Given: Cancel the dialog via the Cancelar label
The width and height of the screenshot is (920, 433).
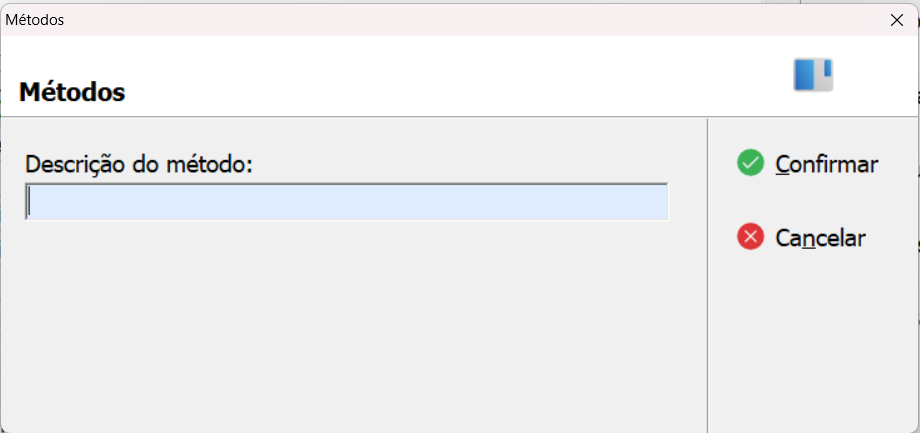Looking at the screenshot, I should click(x=820, y=238).
